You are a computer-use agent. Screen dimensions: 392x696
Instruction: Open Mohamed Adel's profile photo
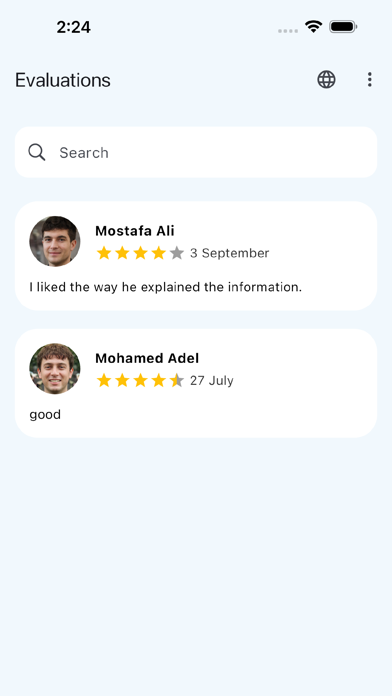(55, 368)
